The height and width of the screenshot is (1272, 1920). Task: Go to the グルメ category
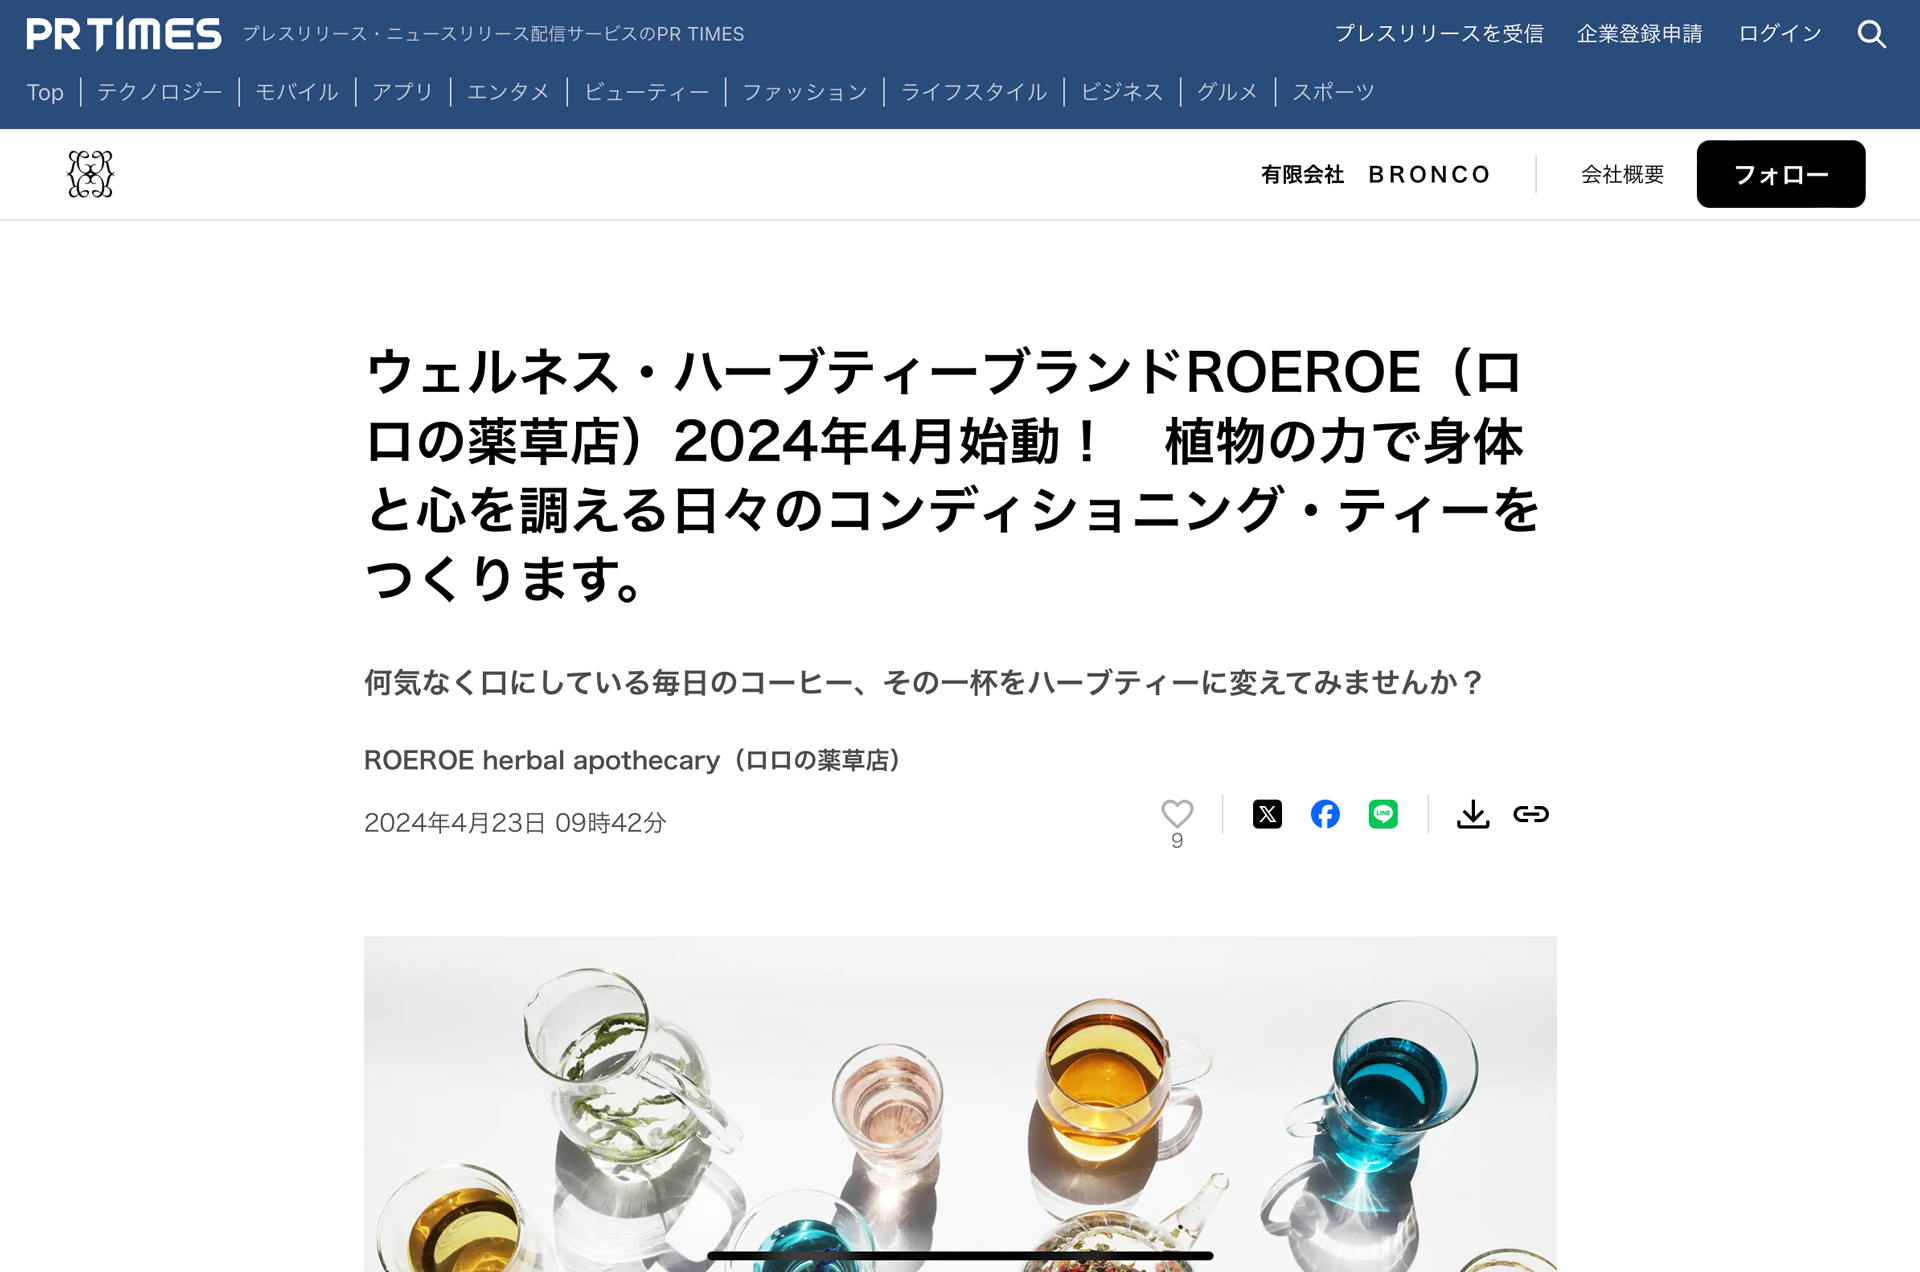[1227, 92]
